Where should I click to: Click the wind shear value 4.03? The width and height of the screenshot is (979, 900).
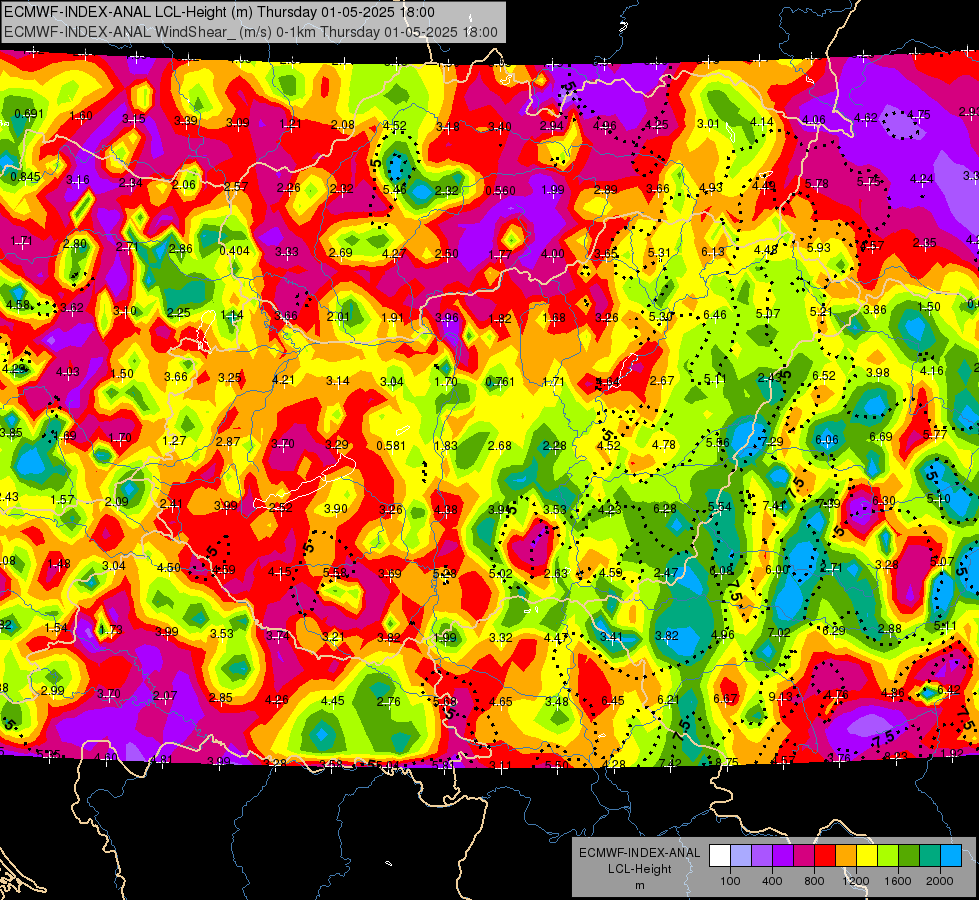(67, 372)
